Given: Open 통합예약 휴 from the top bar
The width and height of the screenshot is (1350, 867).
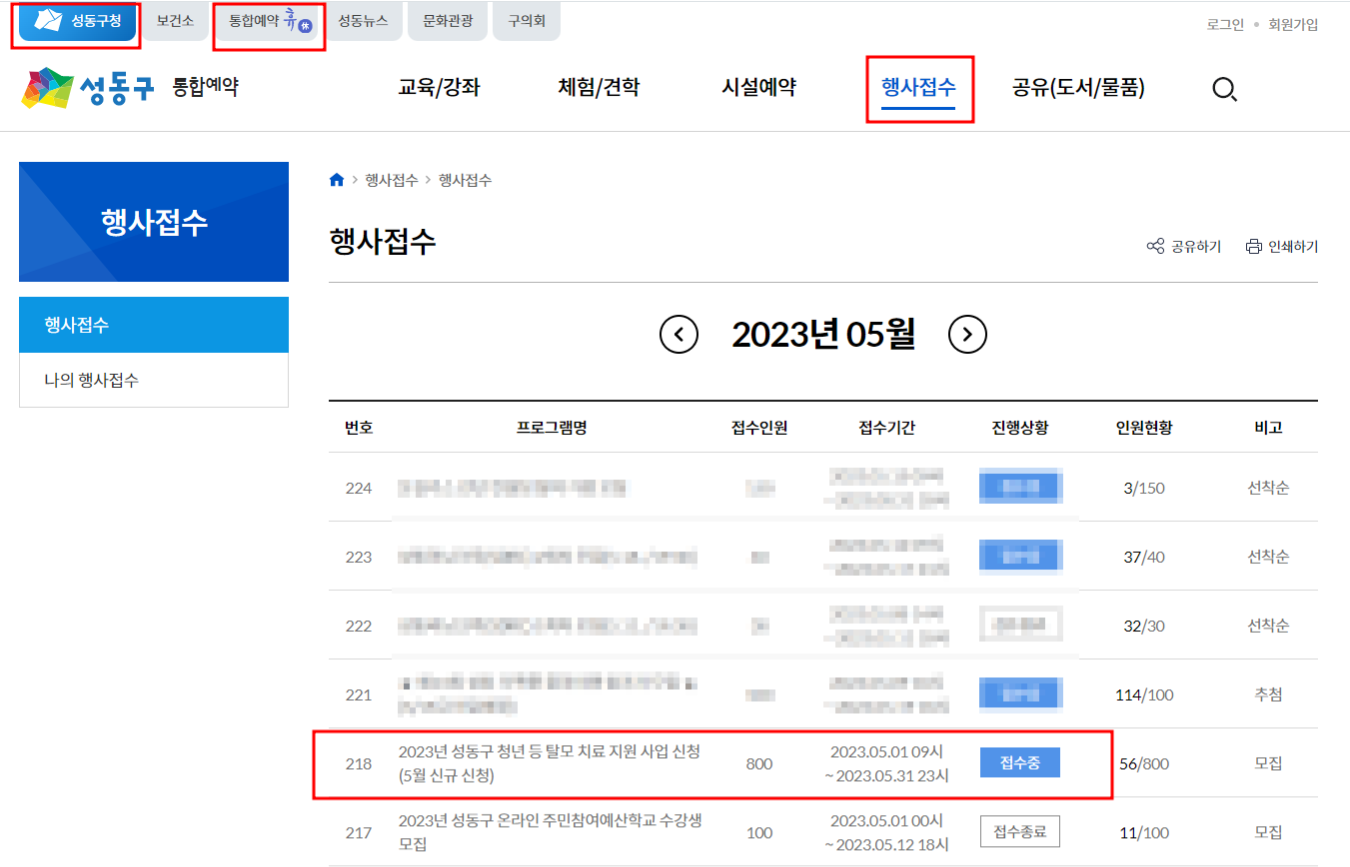Looking at the screenshot, I should (x=268, y=21).
